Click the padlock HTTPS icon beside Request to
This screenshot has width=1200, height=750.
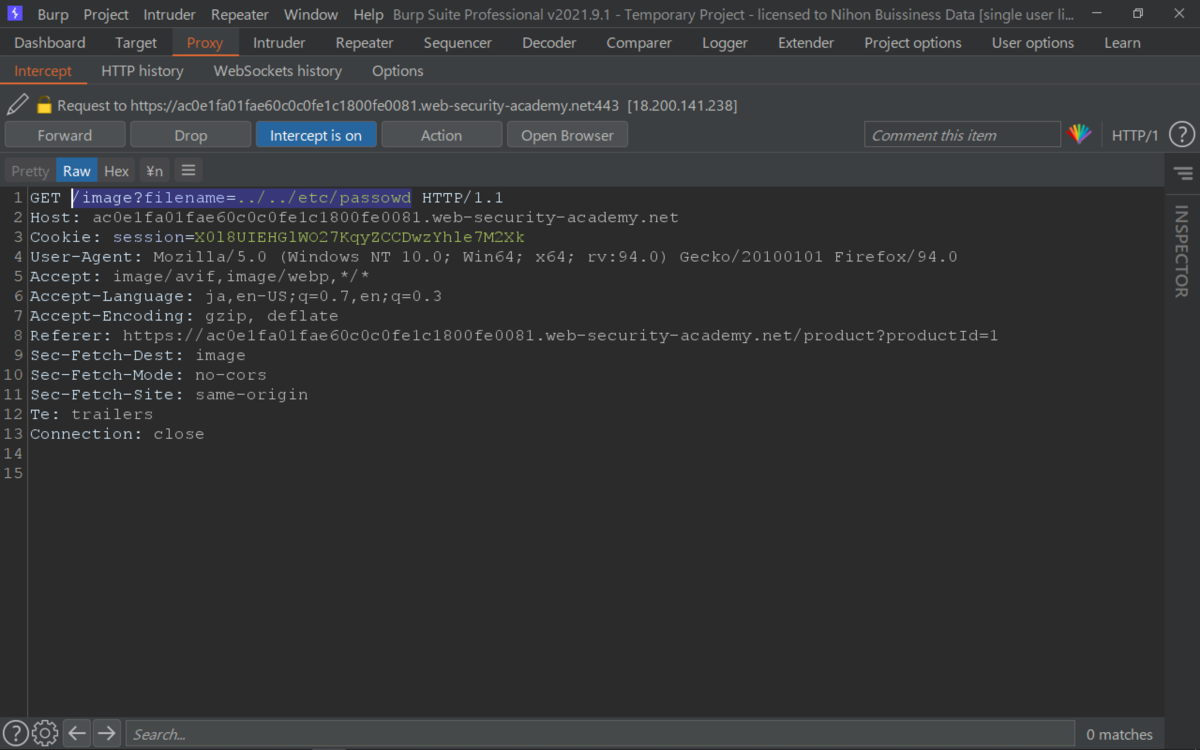tap(44, 105)
